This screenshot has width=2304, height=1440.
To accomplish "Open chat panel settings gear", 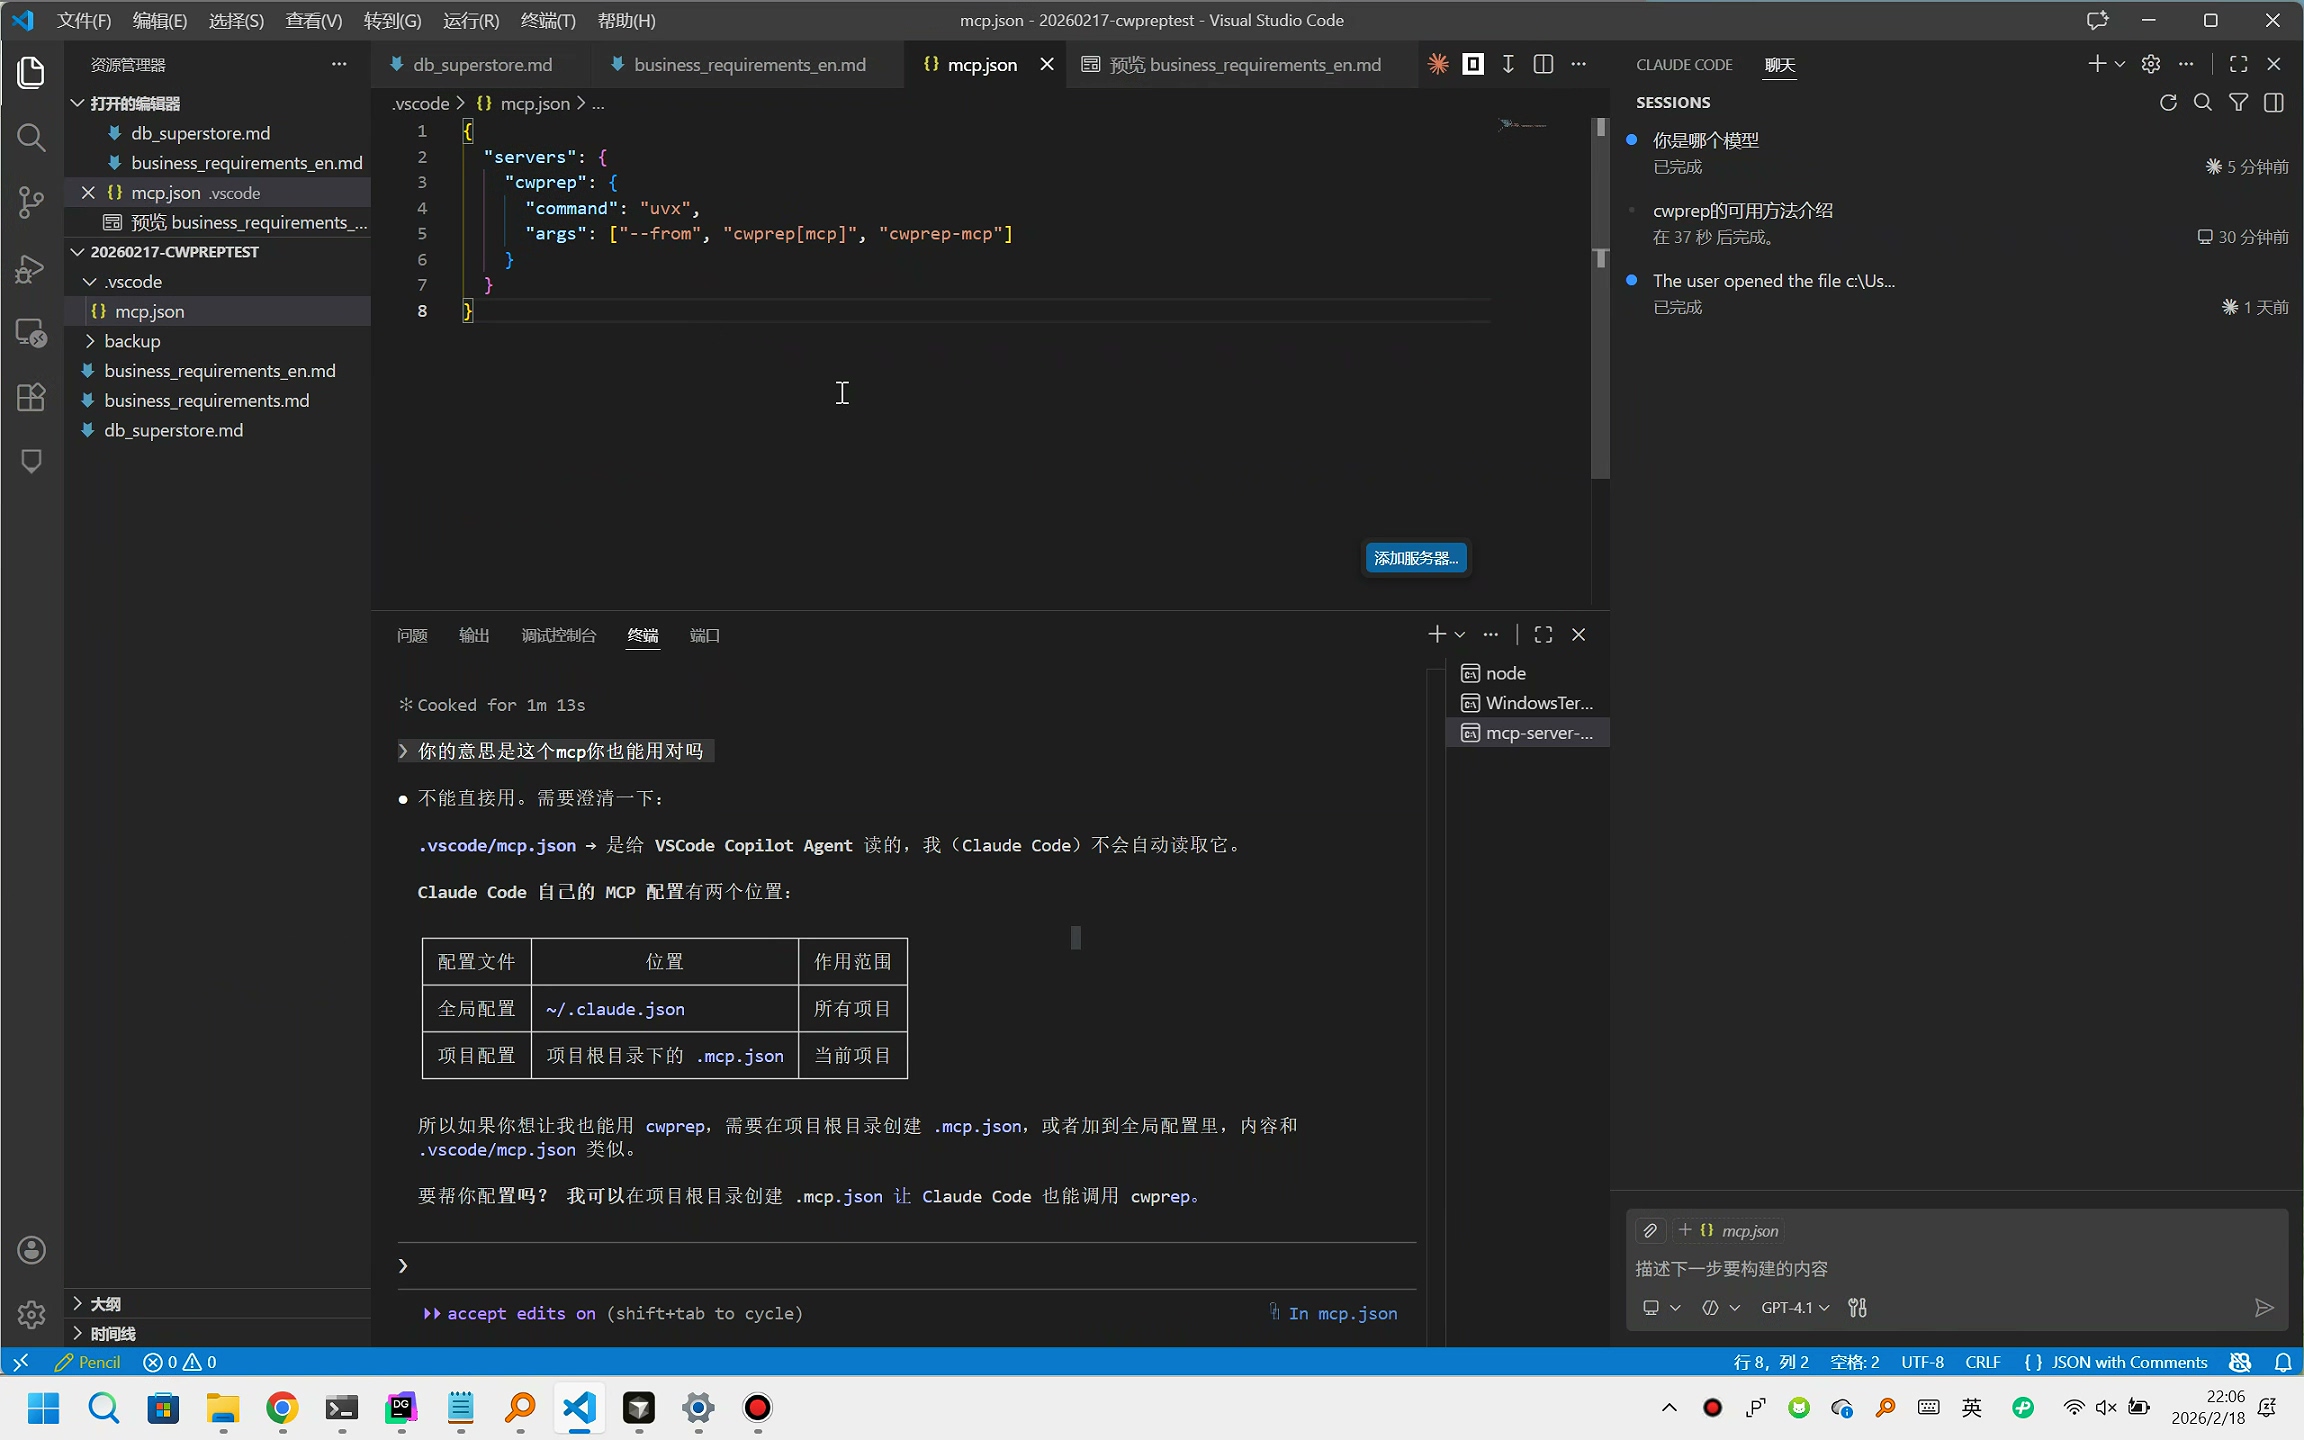I will pos(2151,64).
